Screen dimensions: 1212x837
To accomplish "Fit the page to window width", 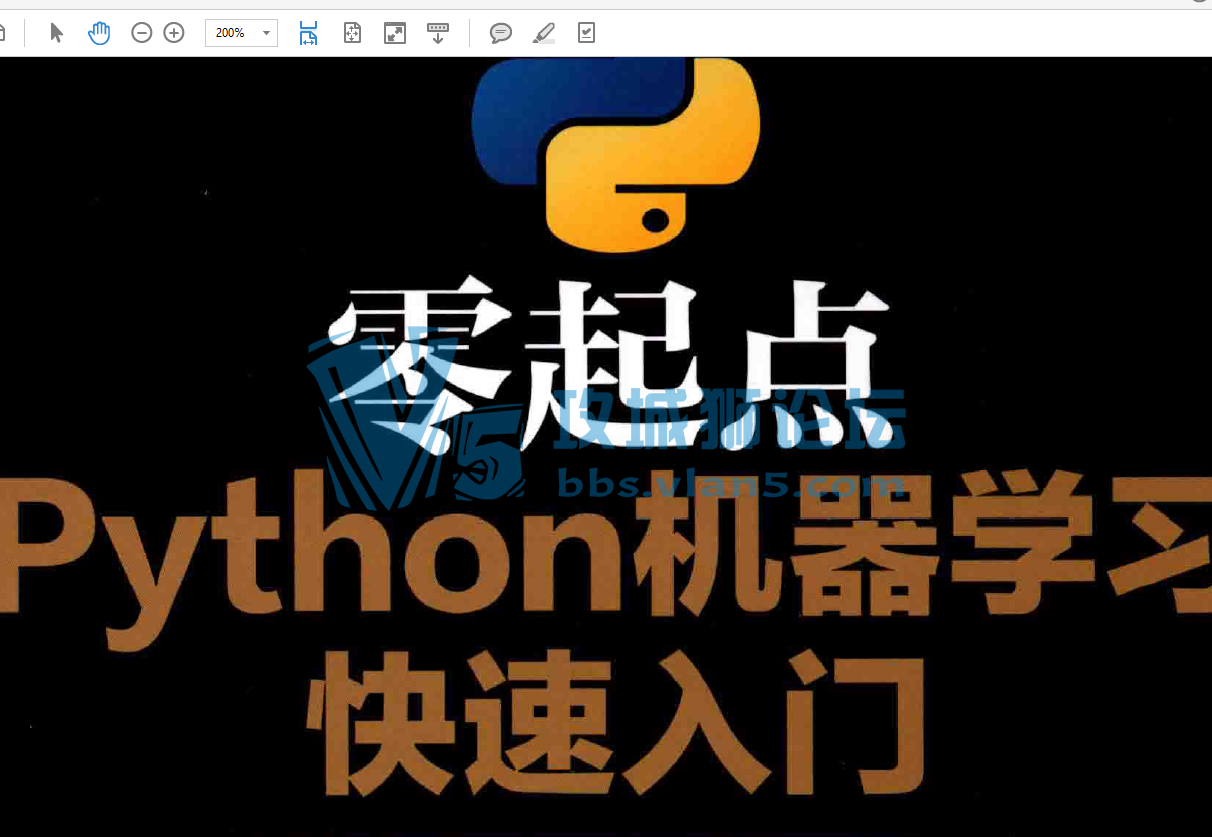I will click(x=308, y=32).
